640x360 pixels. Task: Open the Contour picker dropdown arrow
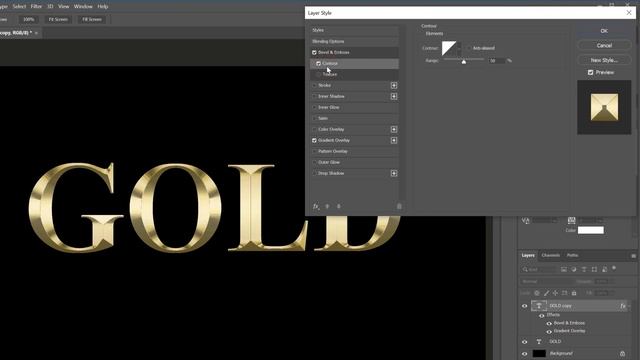(459, 48)
